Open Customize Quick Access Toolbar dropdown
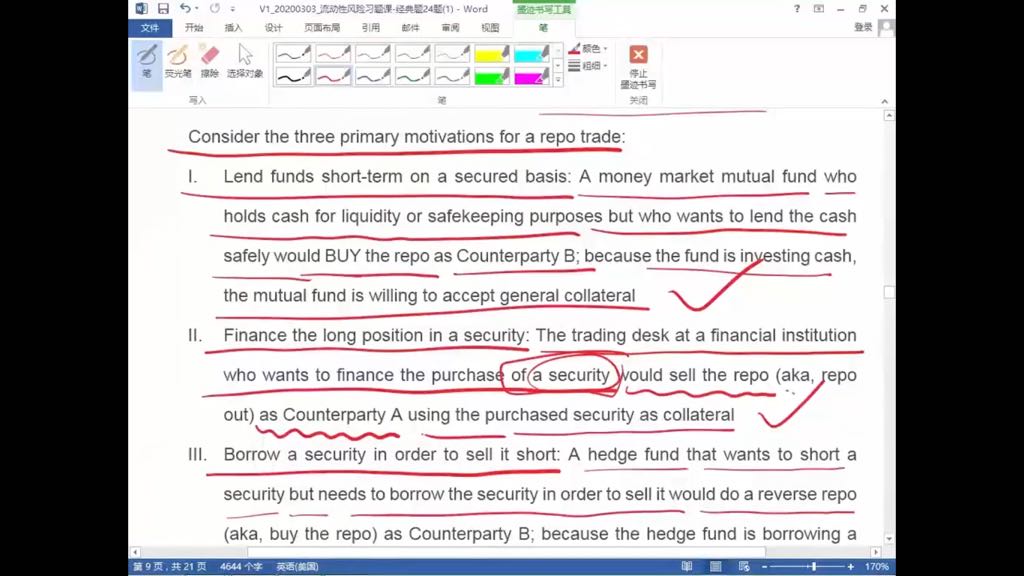The image size is (1024, 576). pyautogui.click(x=233, y=9)
